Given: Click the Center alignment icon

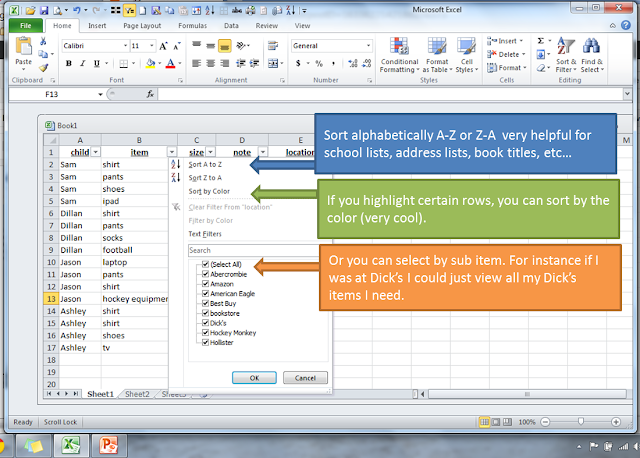Looking at the screenshot, I should [211, 63].
